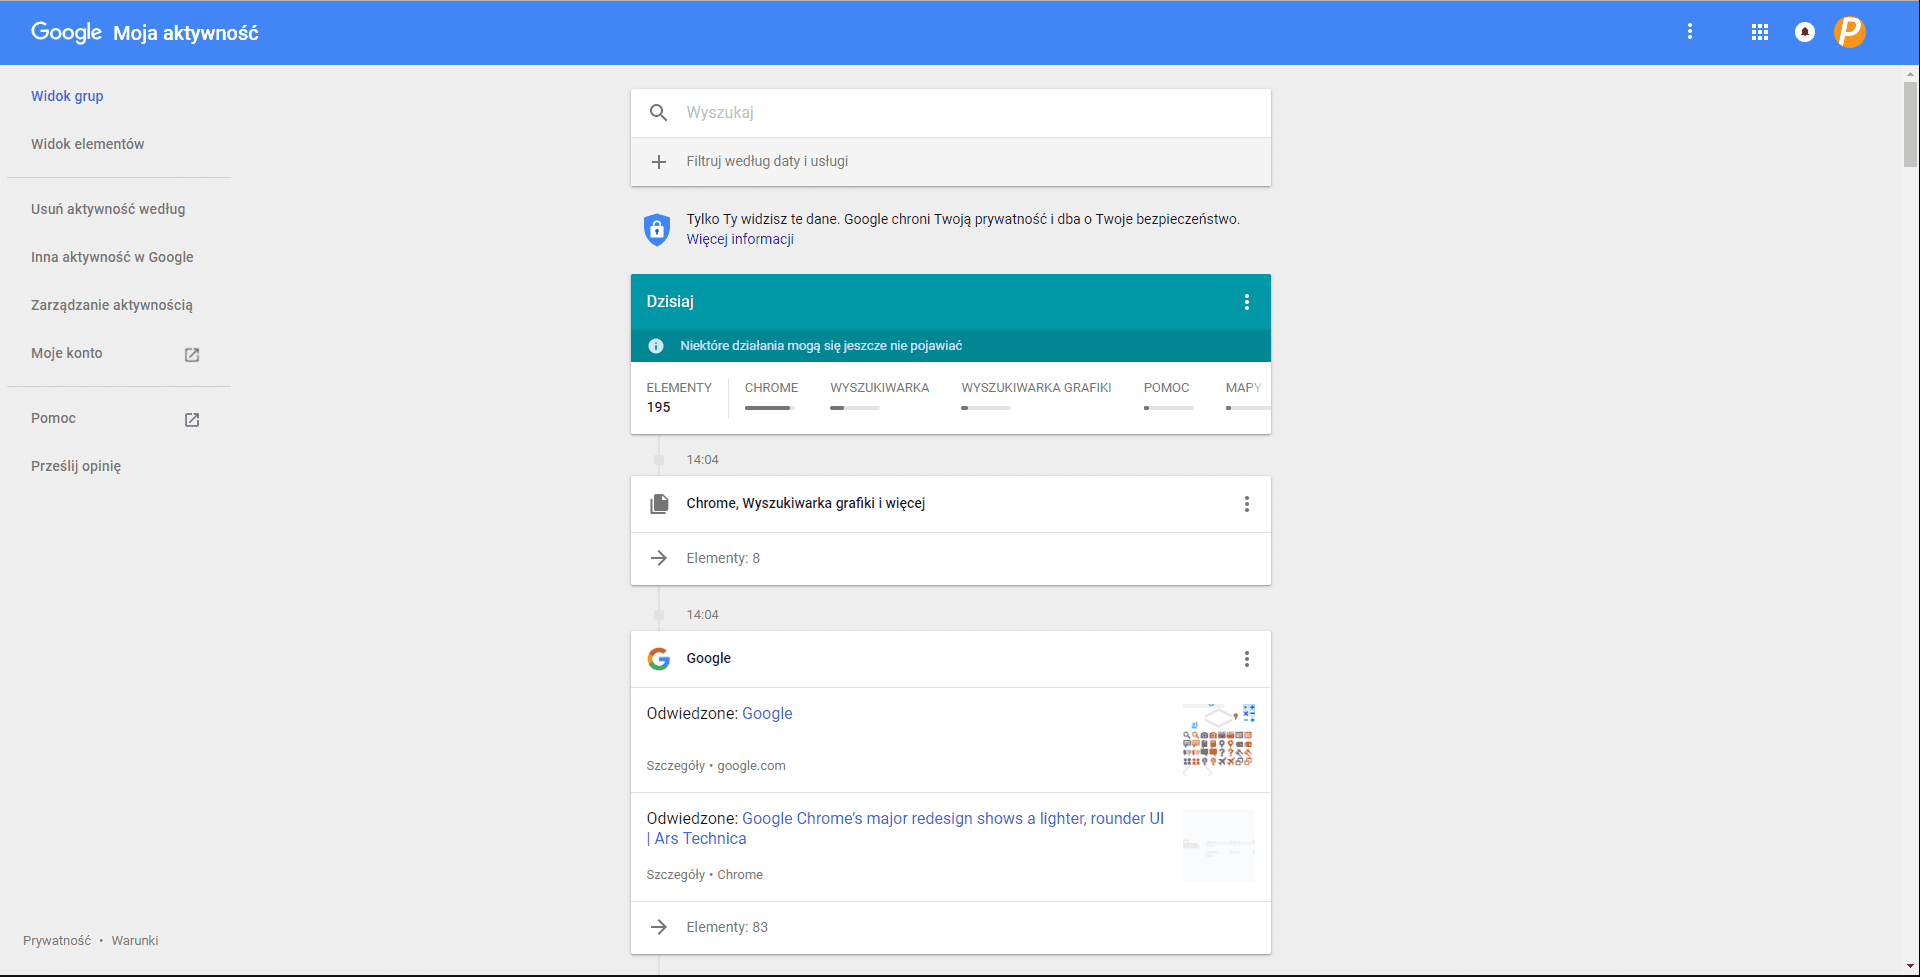Select Widok elementów in sidebar
Screen dimensions: 1920x977
(87, 144)
